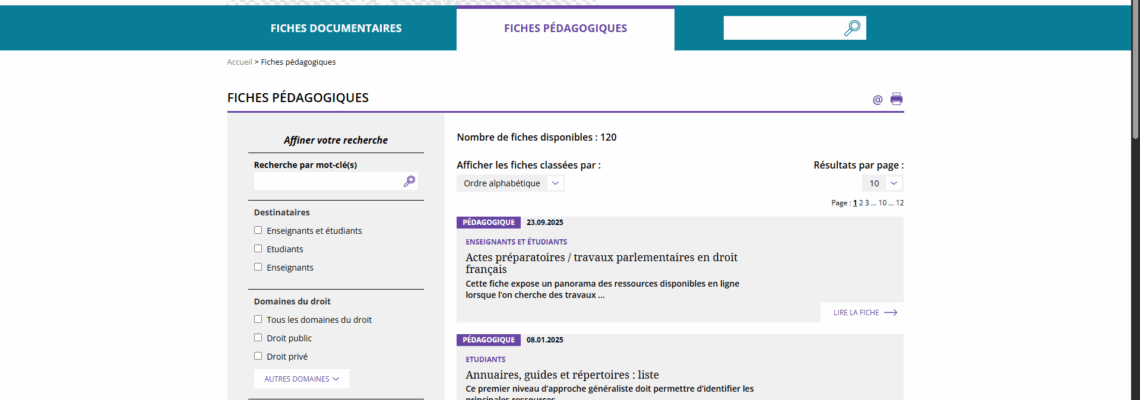Click the keyword search magnifier icon
This screenshot has height=400, width=1140.
pos(409,181)
